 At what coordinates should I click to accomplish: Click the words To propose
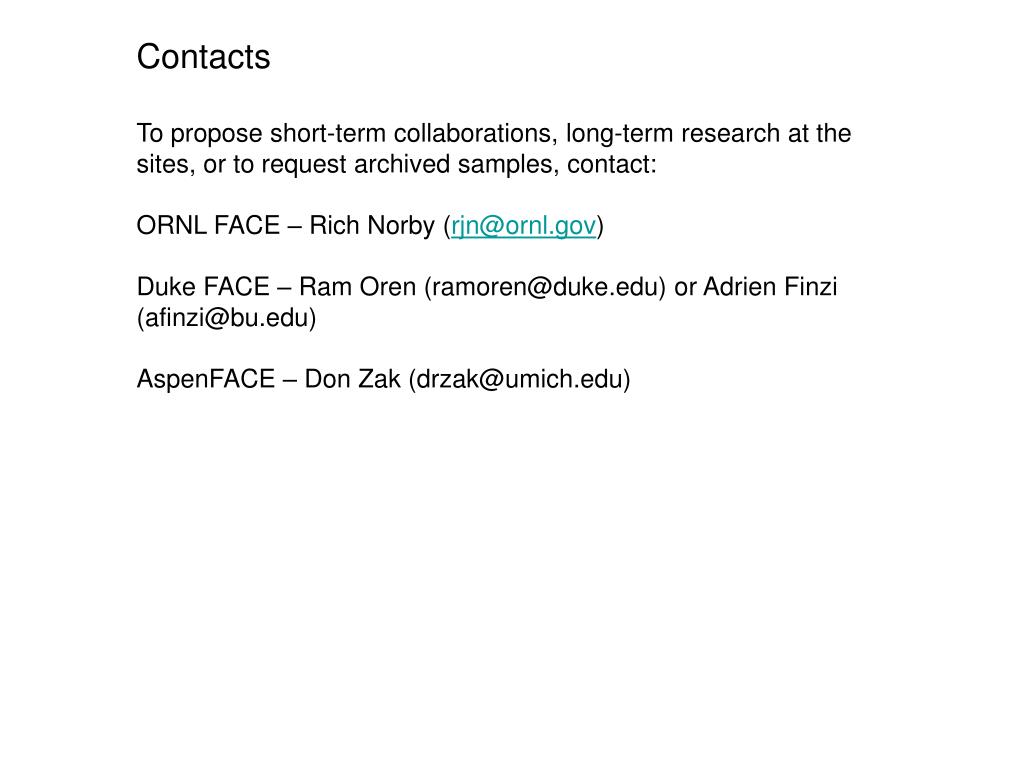click(x=199, y=134)
